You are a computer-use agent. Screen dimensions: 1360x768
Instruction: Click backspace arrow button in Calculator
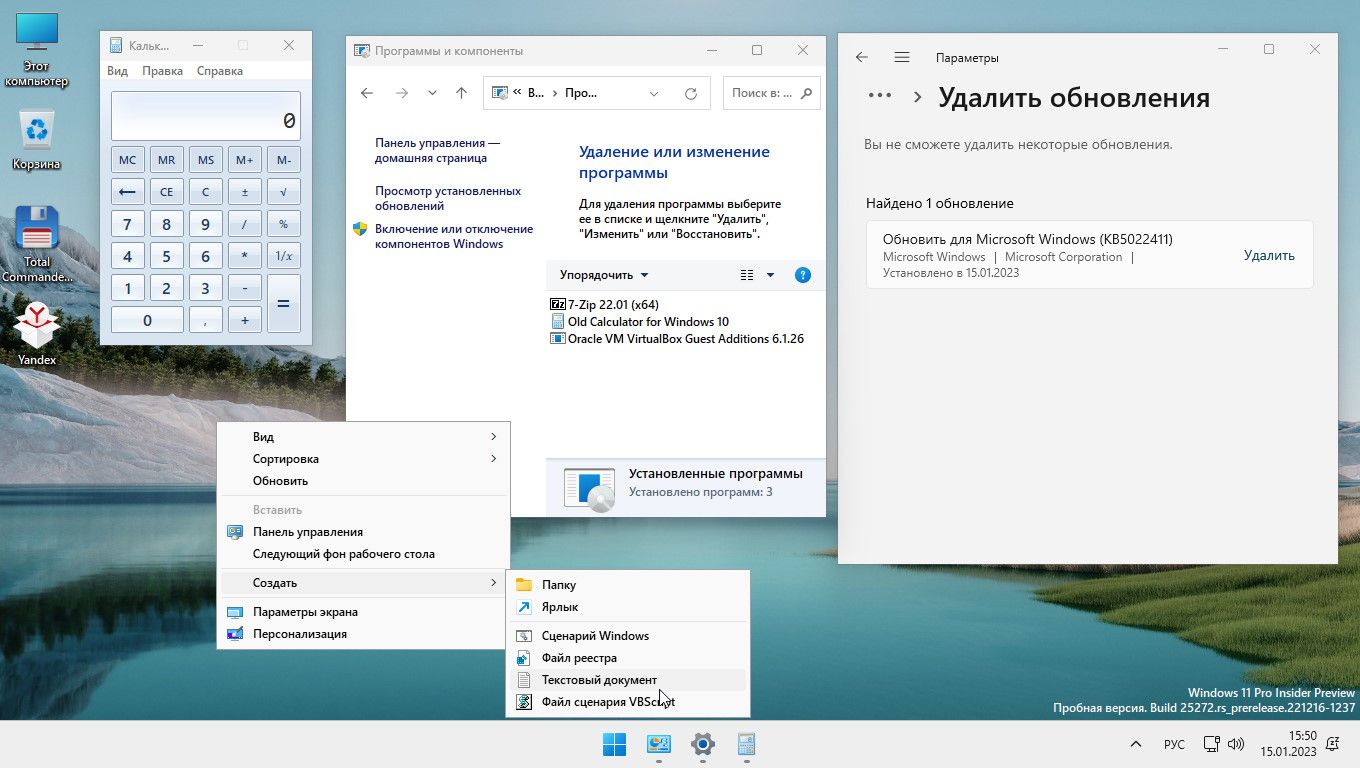coord(127,192)
